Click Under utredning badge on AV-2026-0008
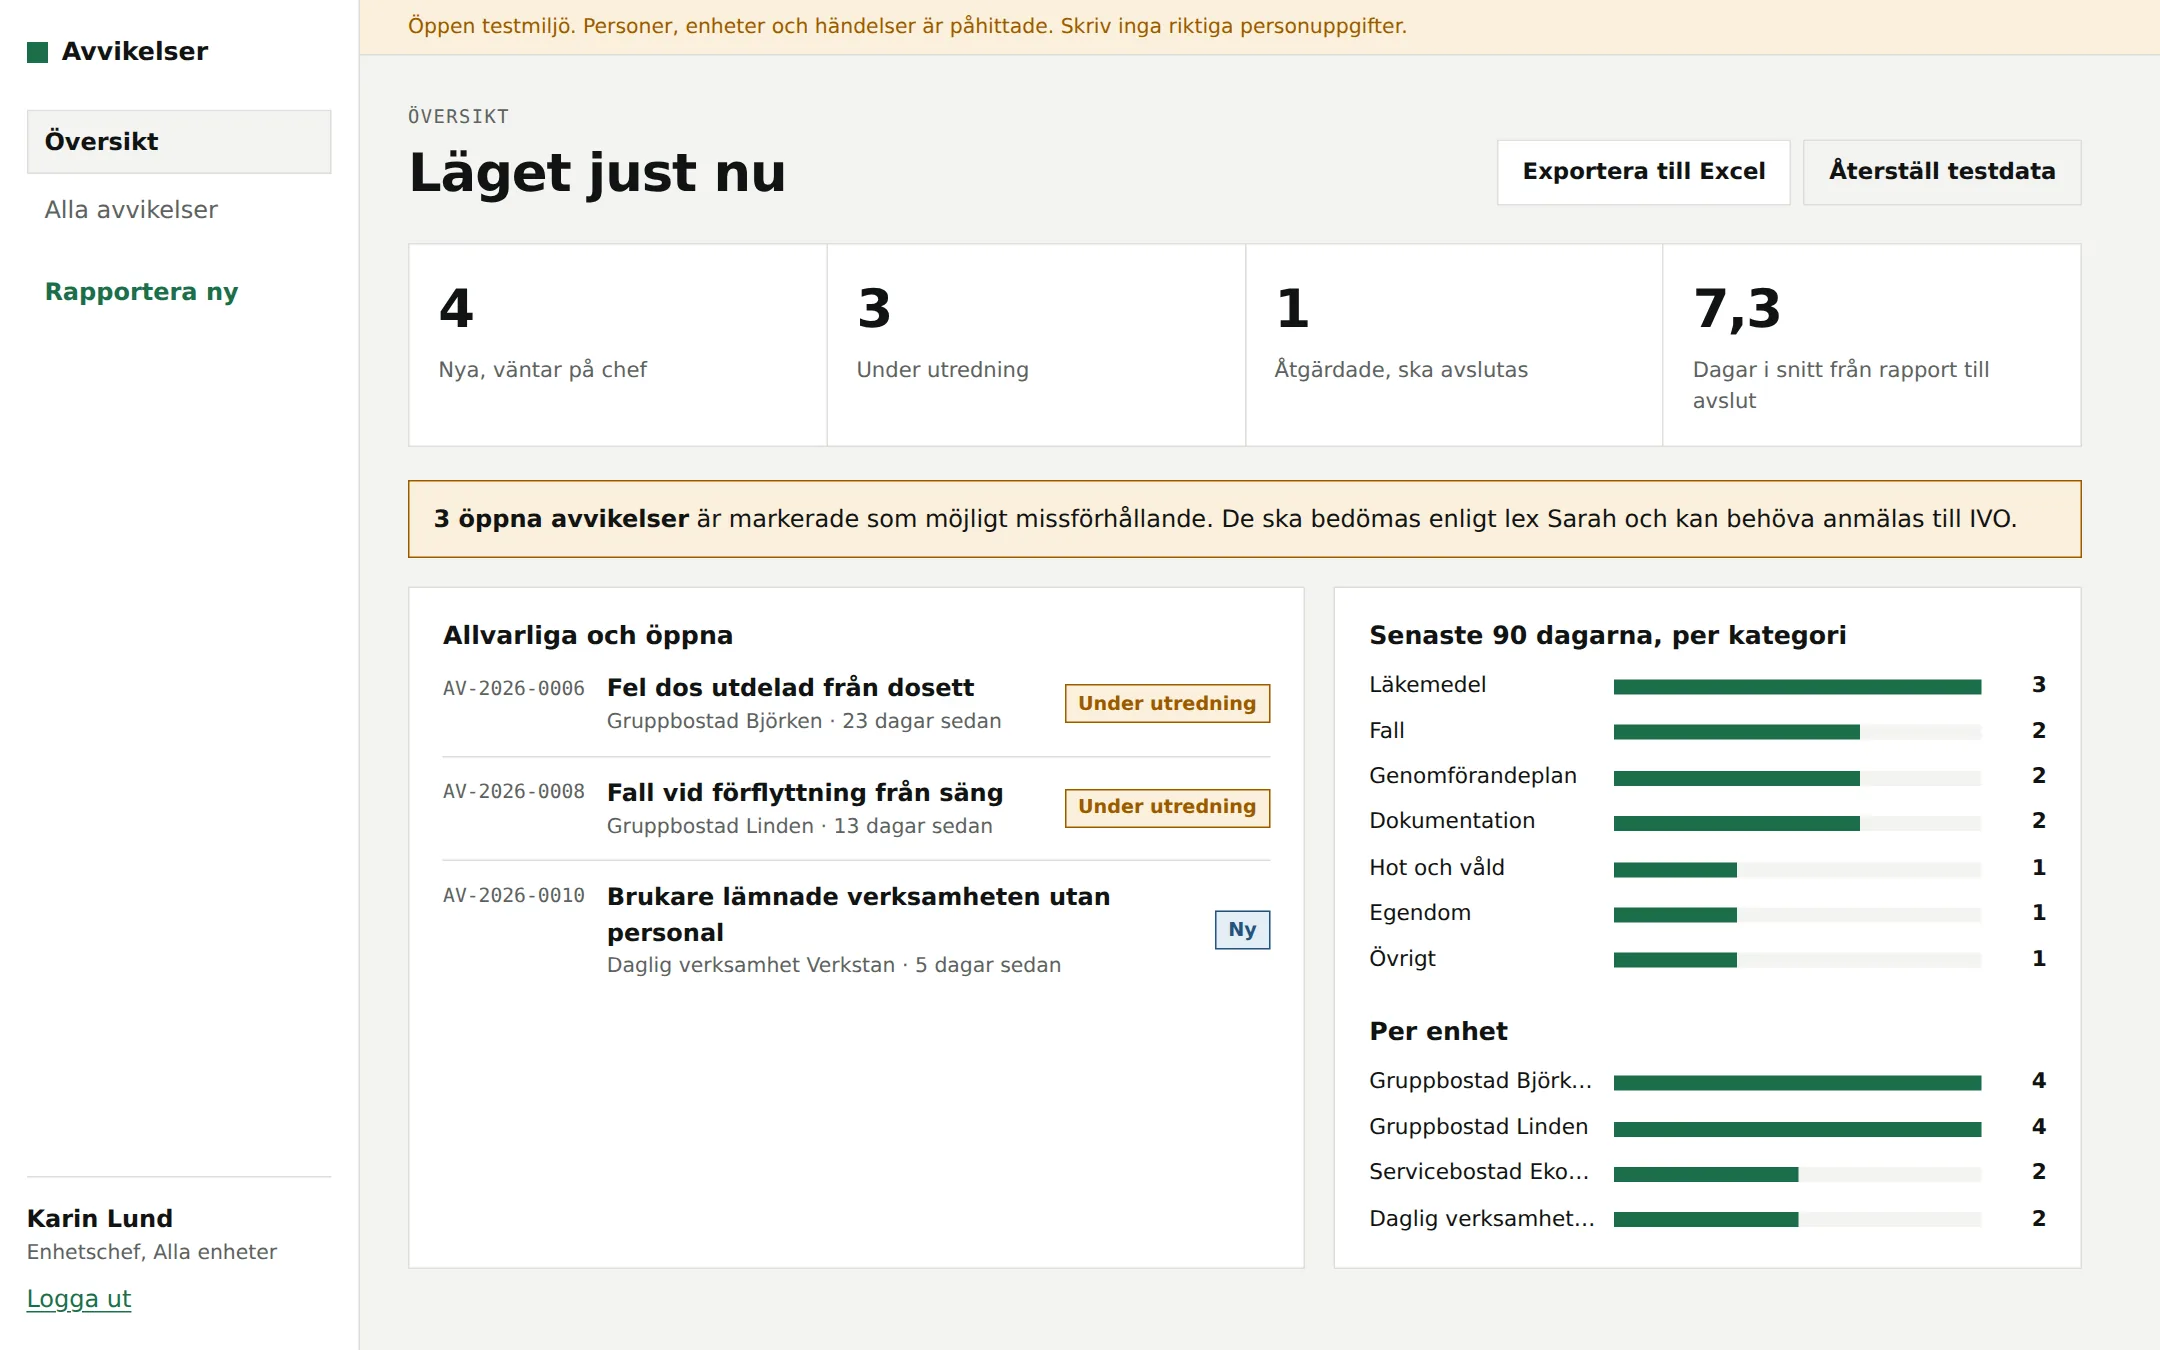Image resolution: width=2160 pixels, height=1350 pixels. point(1167,807)
